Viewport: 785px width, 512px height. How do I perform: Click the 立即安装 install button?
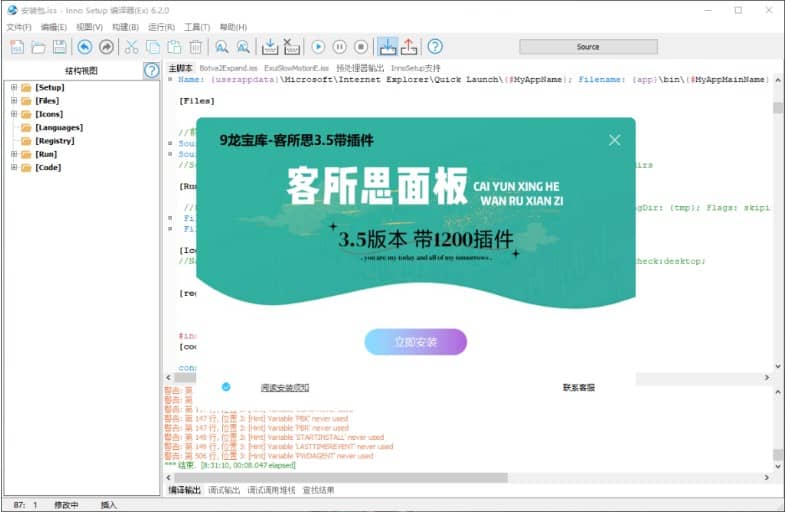click(416, 342)
